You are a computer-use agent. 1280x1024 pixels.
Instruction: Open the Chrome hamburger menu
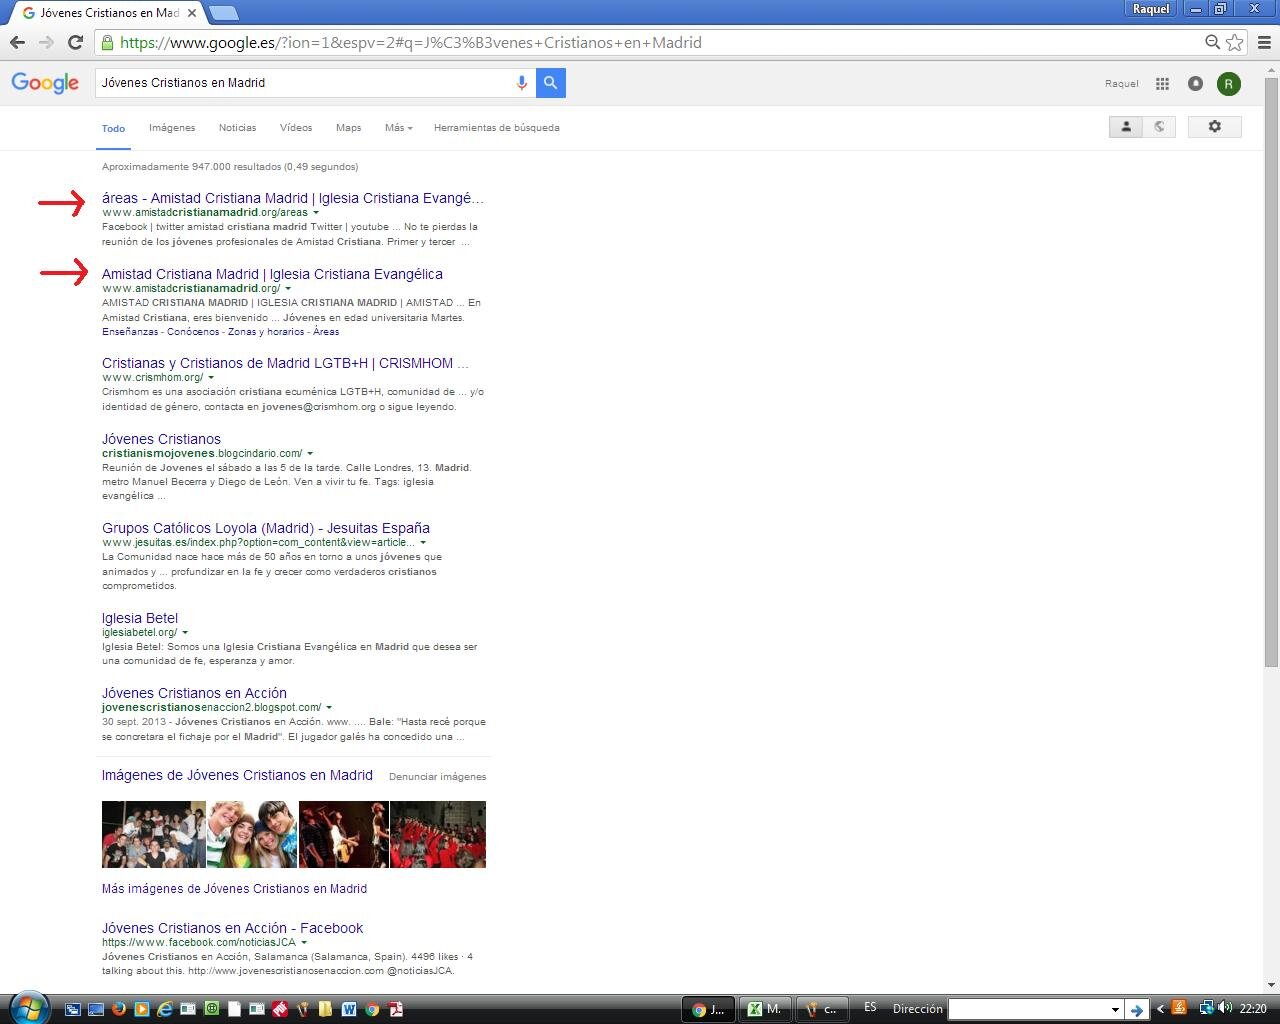[1264, 42]
